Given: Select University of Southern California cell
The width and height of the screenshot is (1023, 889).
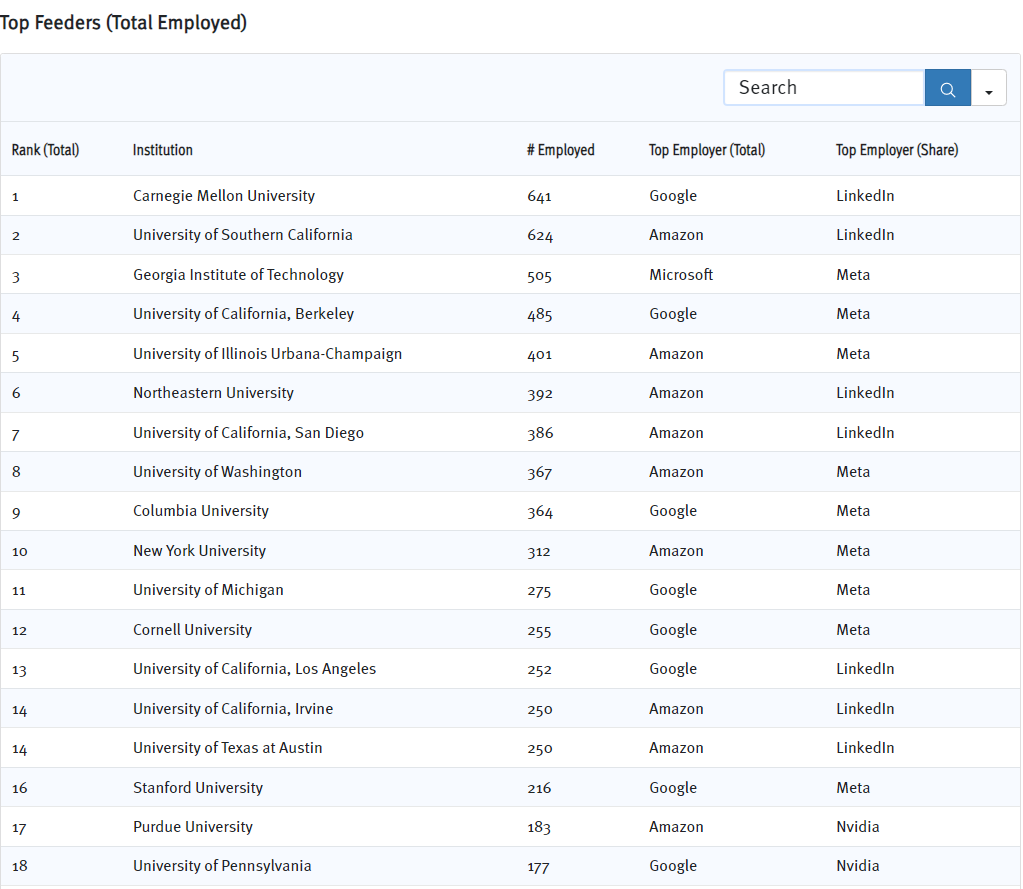Looking at the screenshot, I should pyautogui.click(x=243, y=235).
